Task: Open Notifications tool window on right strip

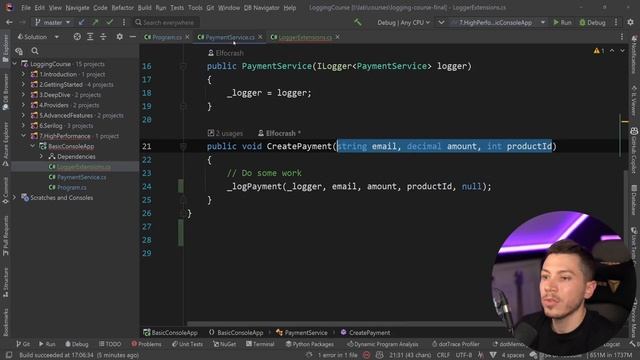Action: [x=634, y=54]
